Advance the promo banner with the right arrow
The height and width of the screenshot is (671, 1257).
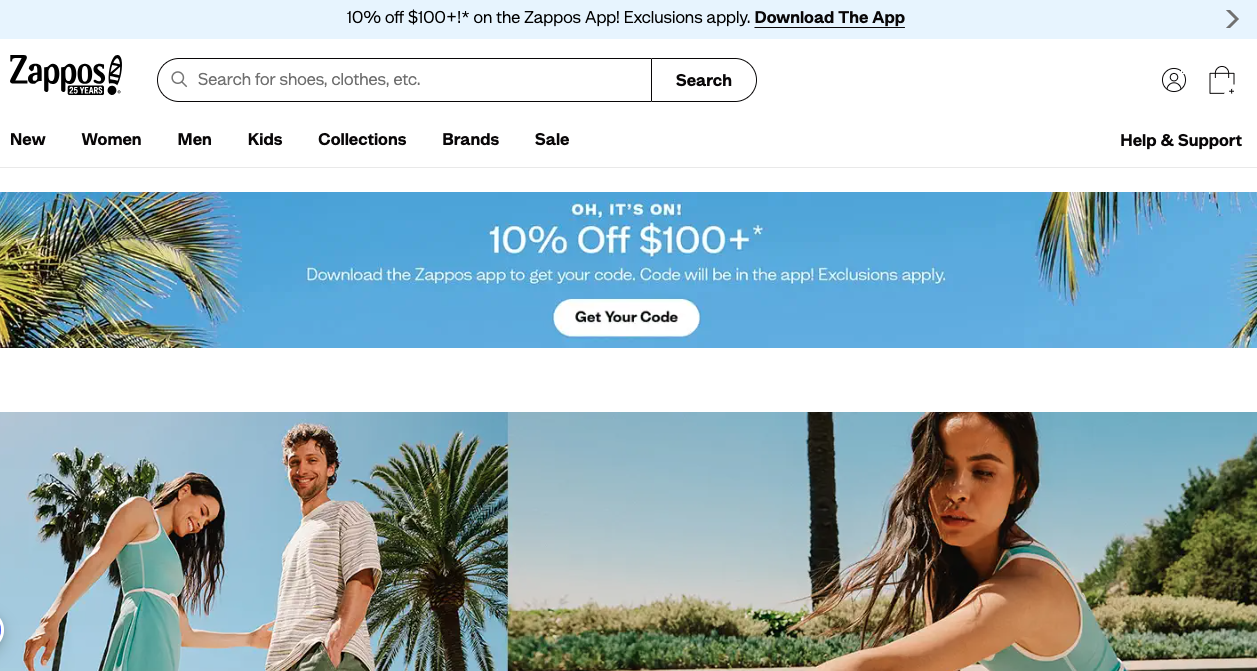tap(1232, 19)
